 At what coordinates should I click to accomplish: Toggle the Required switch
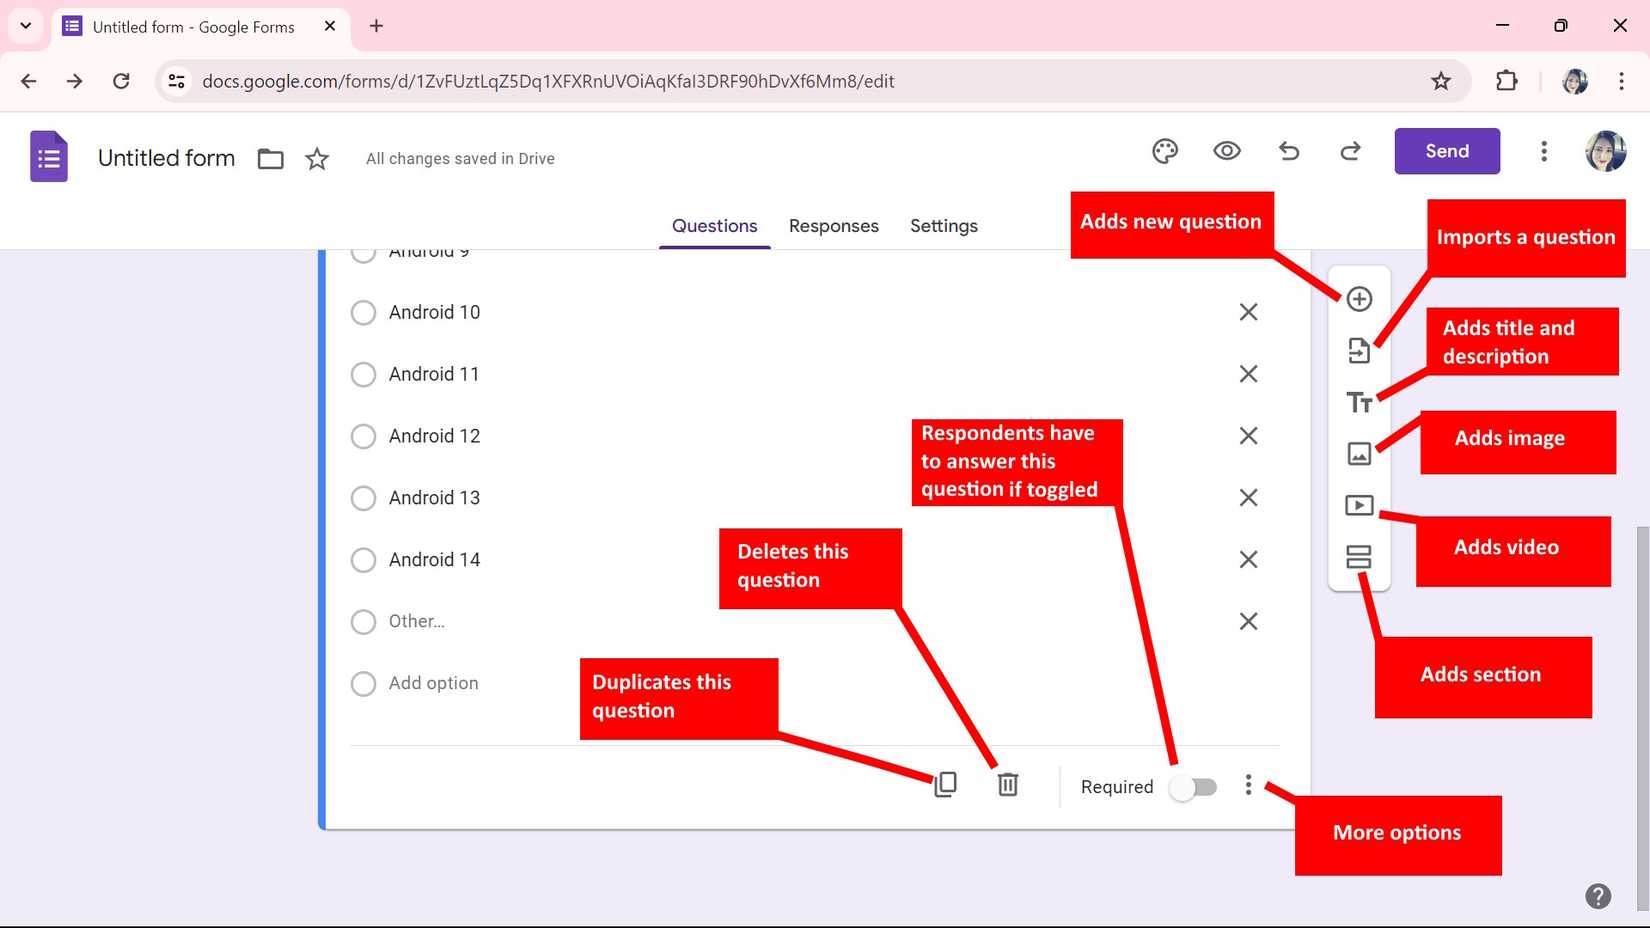point(1195,787)
